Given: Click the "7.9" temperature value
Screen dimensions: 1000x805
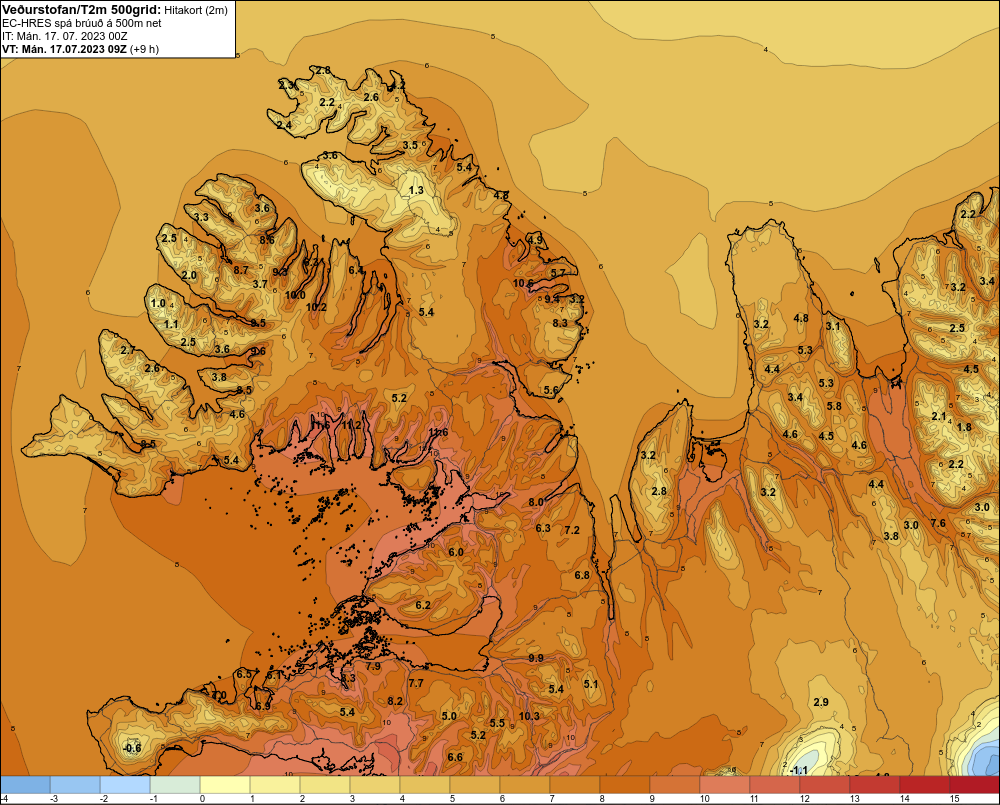Looking at the screenshot, I should pos(372,666).
